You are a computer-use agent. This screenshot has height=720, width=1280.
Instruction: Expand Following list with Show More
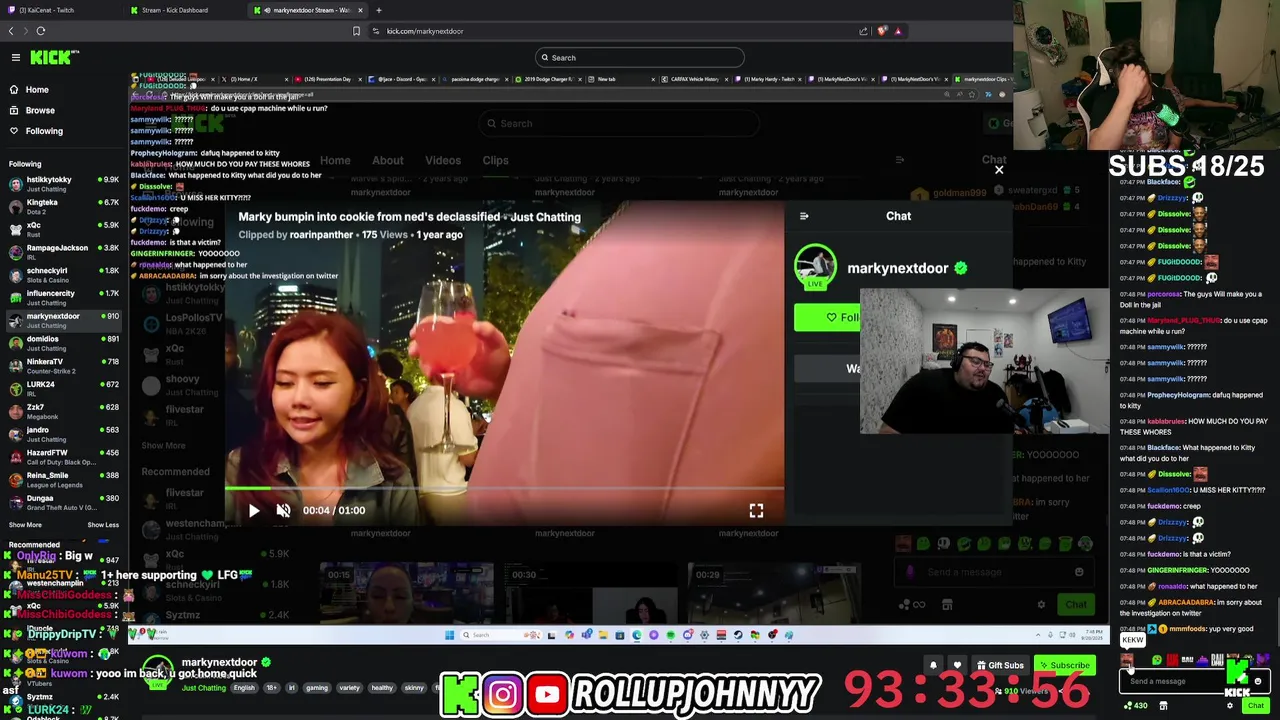click(x=25, y=525)
